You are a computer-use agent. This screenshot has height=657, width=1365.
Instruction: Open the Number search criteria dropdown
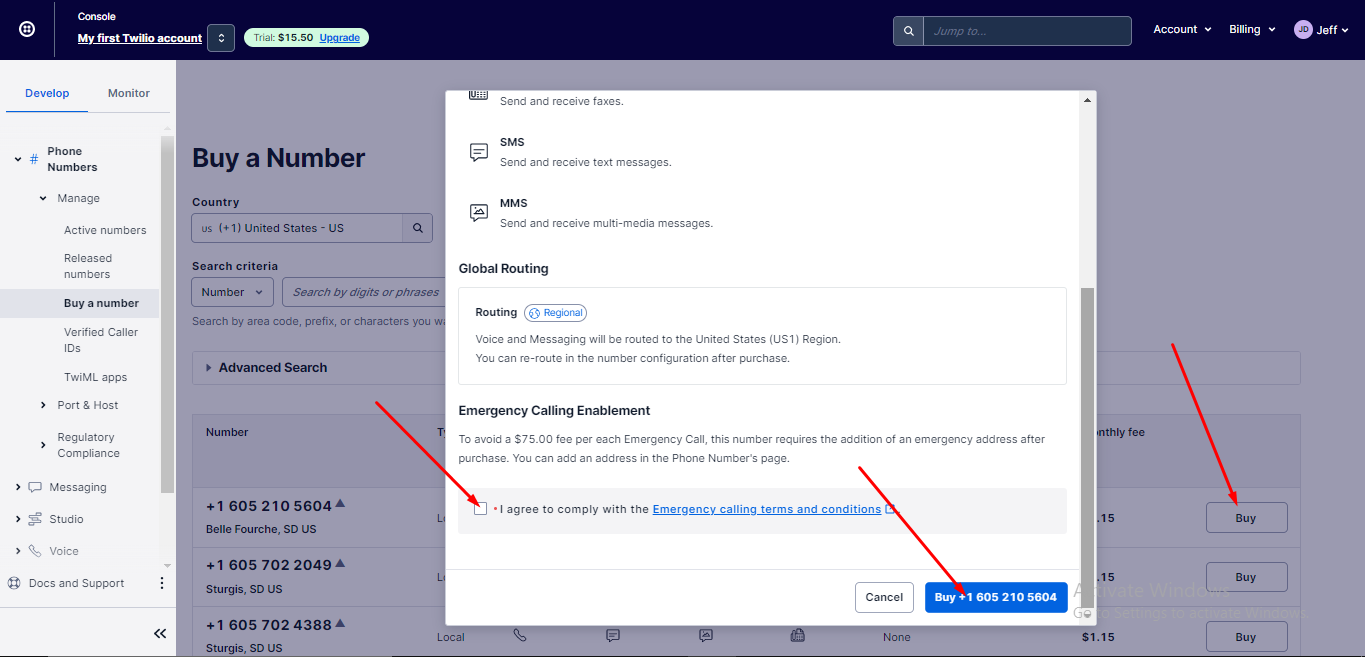tap(232, 292)
